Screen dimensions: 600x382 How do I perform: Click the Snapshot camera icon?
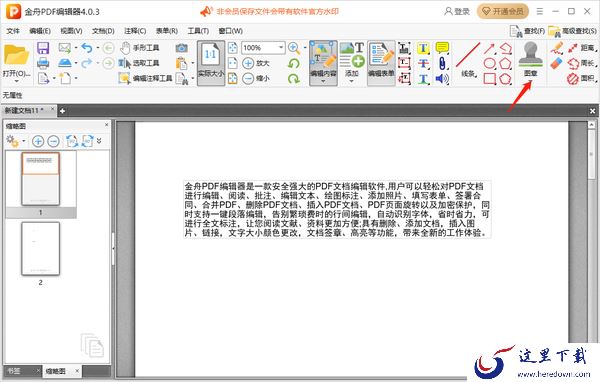pos(181,48)
